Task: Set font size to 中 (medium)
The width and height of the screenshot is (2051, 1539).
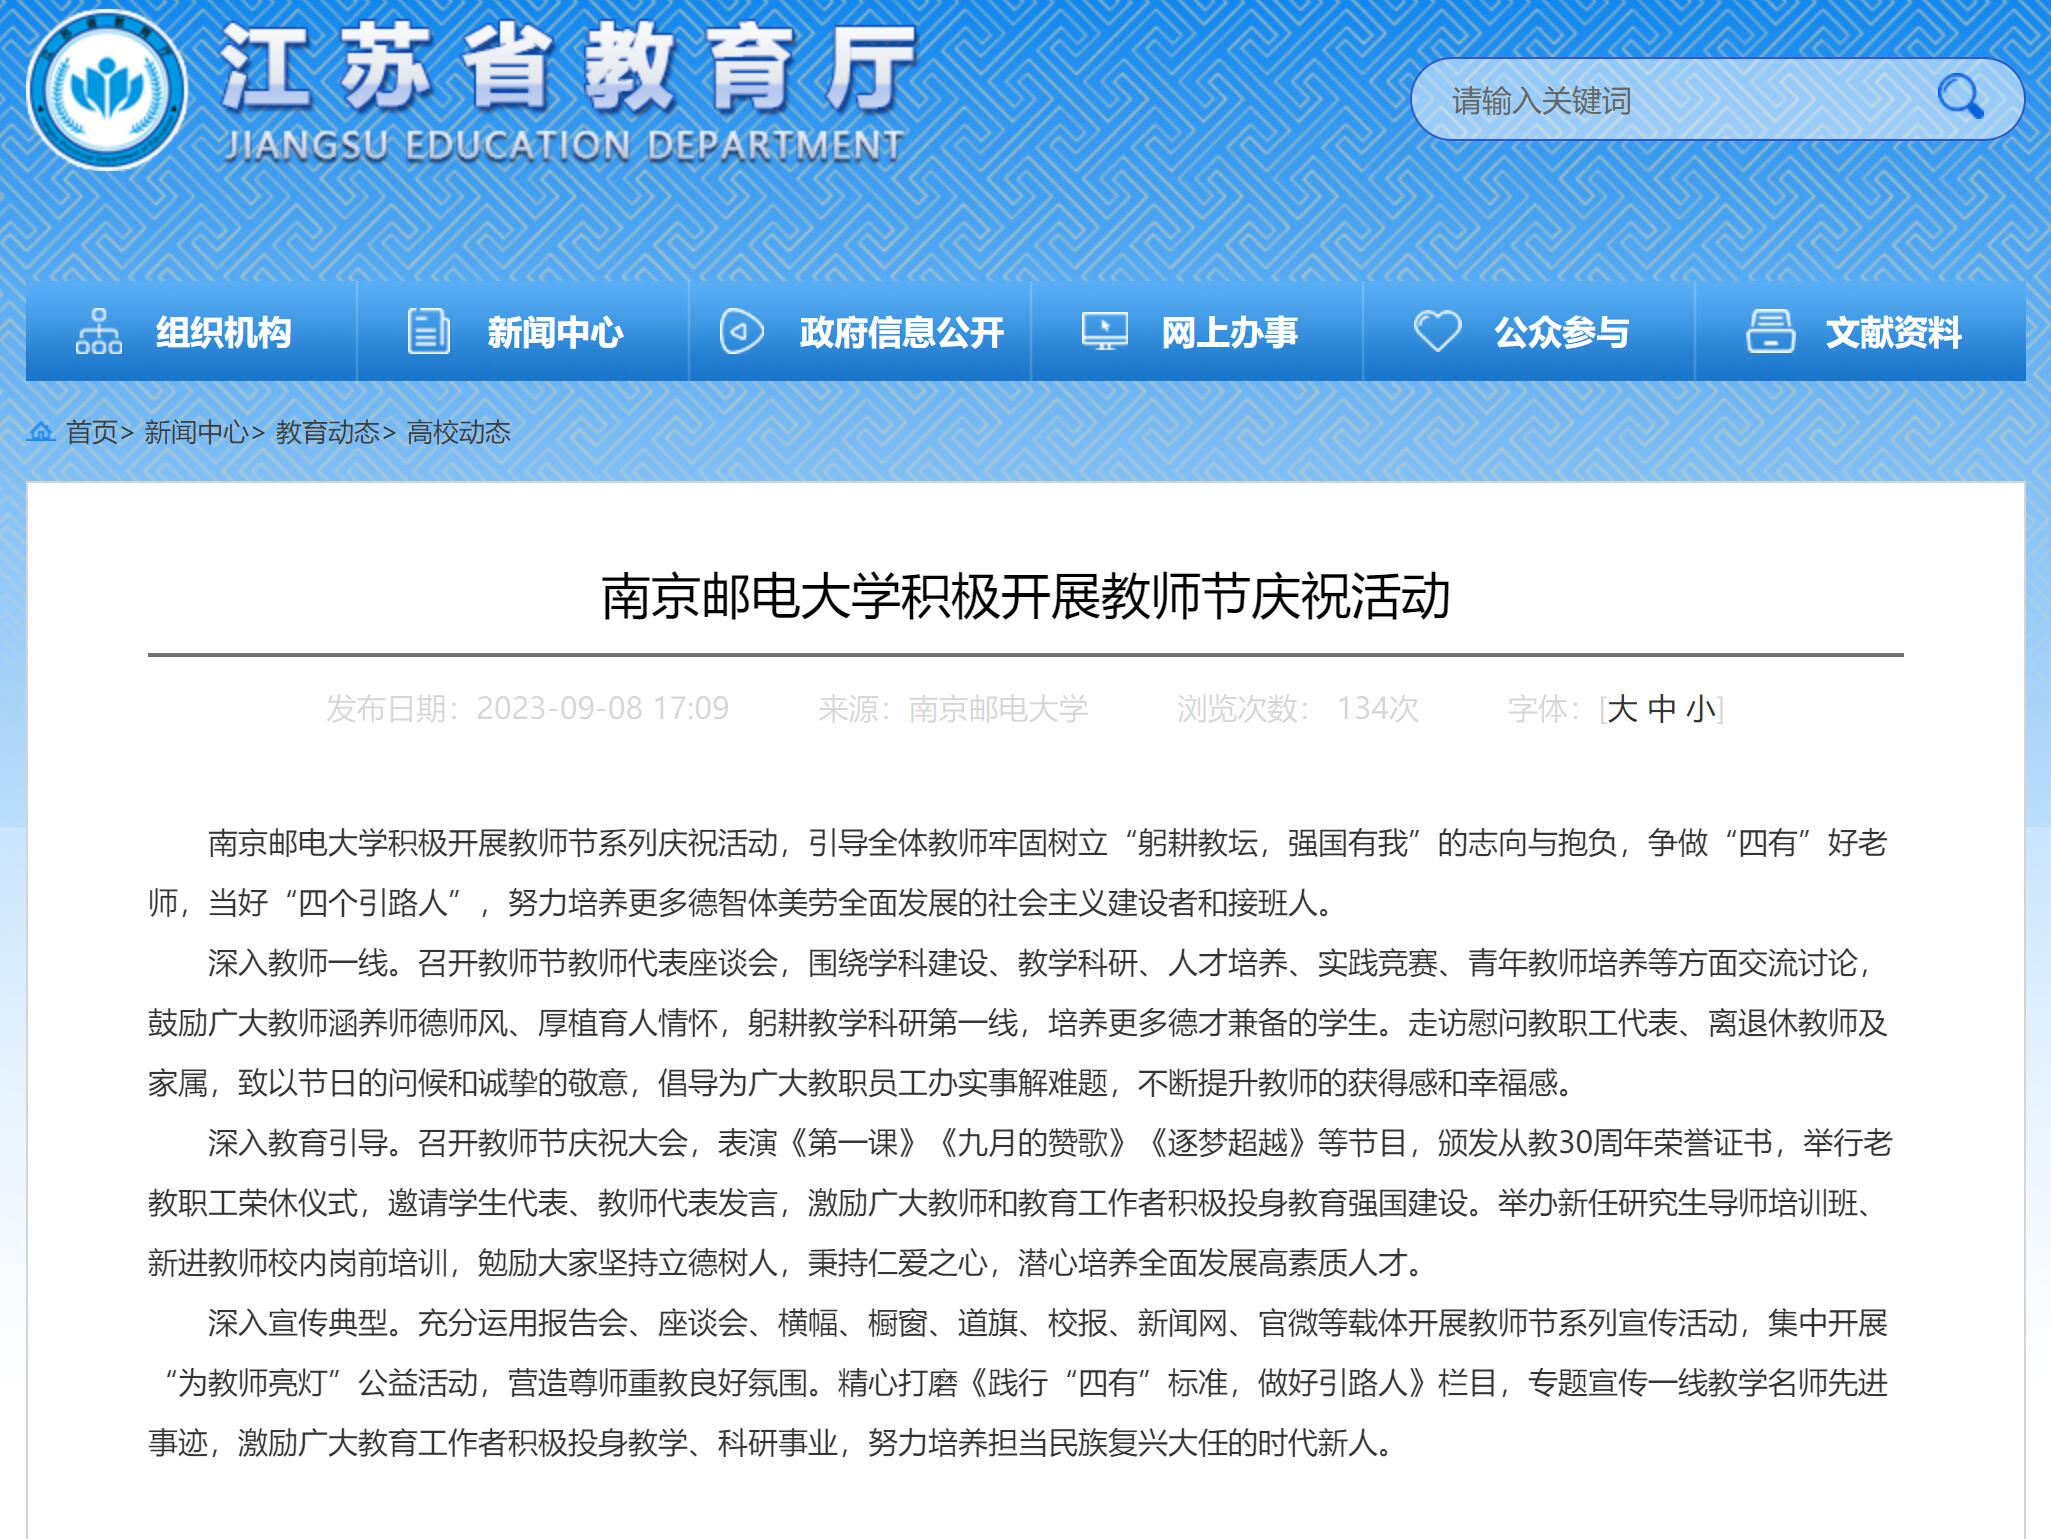Action: 1661,709
